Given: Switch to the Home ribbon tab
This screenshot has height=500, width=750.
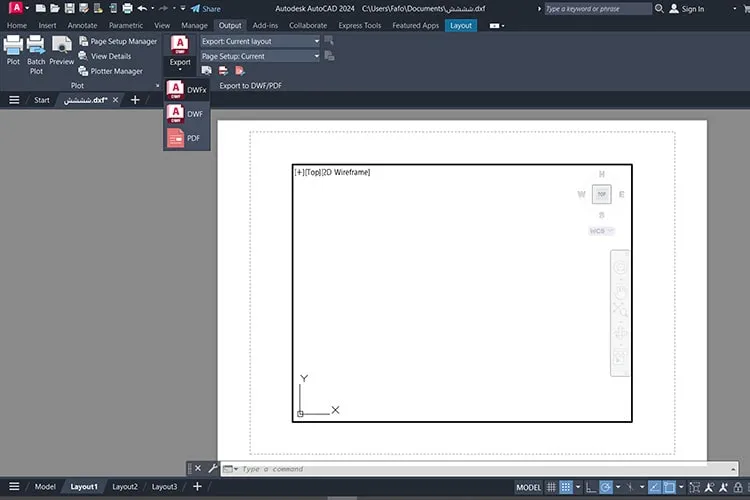Looking at the screenshot, I should tap(17, 25).
